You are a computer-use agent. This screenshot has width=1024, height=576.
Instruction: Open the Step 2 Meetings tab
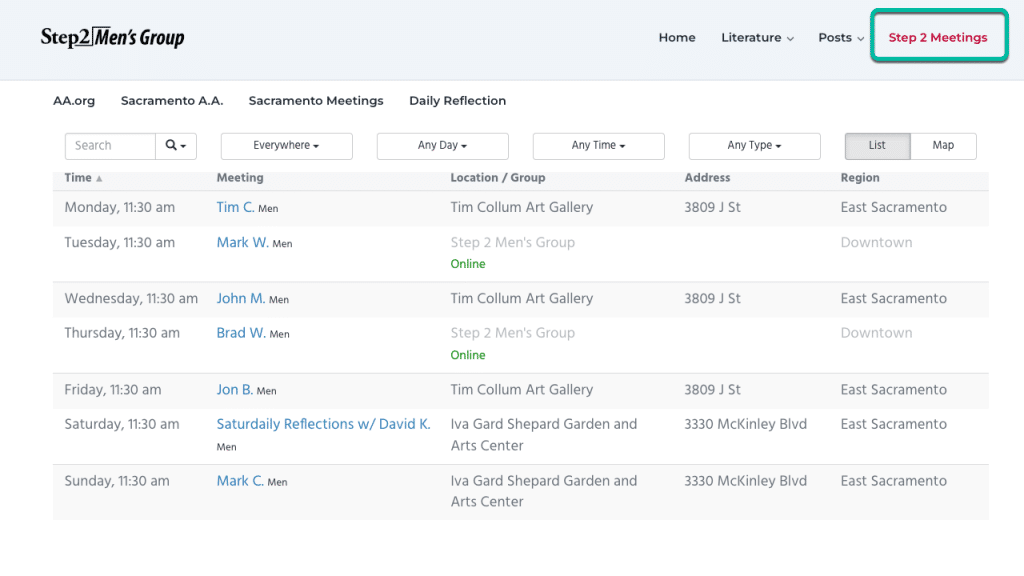938,38
